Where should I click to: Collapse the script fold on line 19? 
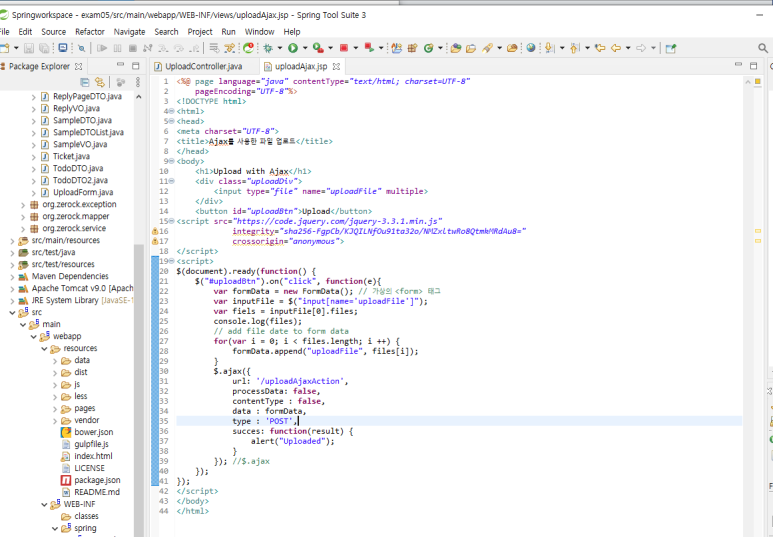tap(172, 261)
